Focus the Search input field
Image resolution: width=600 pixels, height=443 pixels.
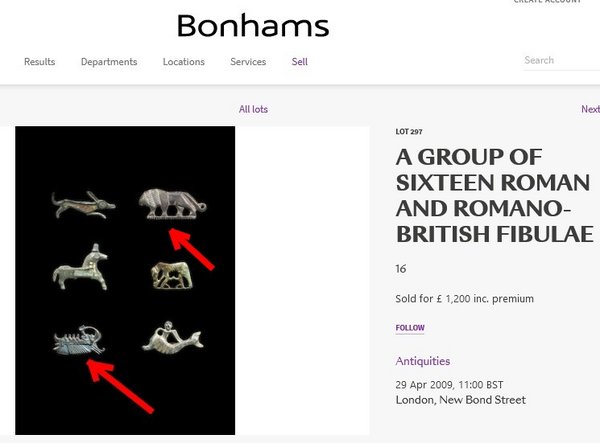click(x=562, y=60)
